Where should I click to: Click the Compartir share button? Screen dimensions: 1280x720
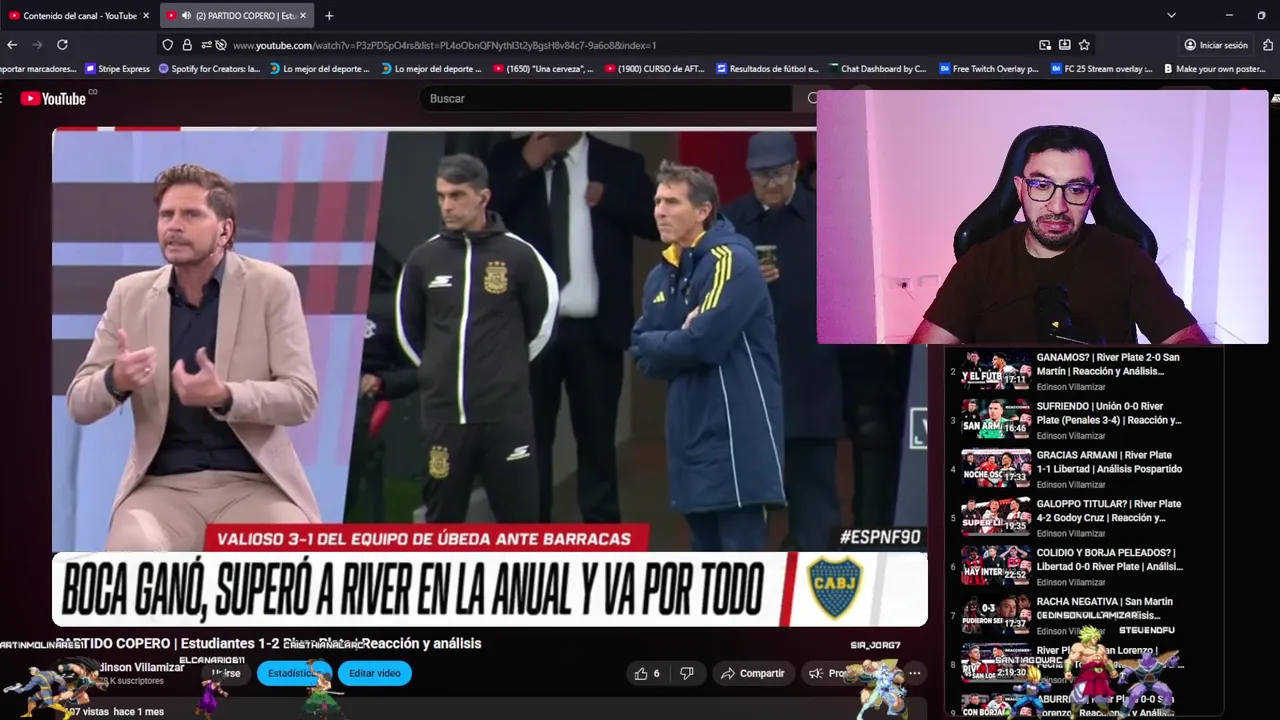(x=752, y=673)
